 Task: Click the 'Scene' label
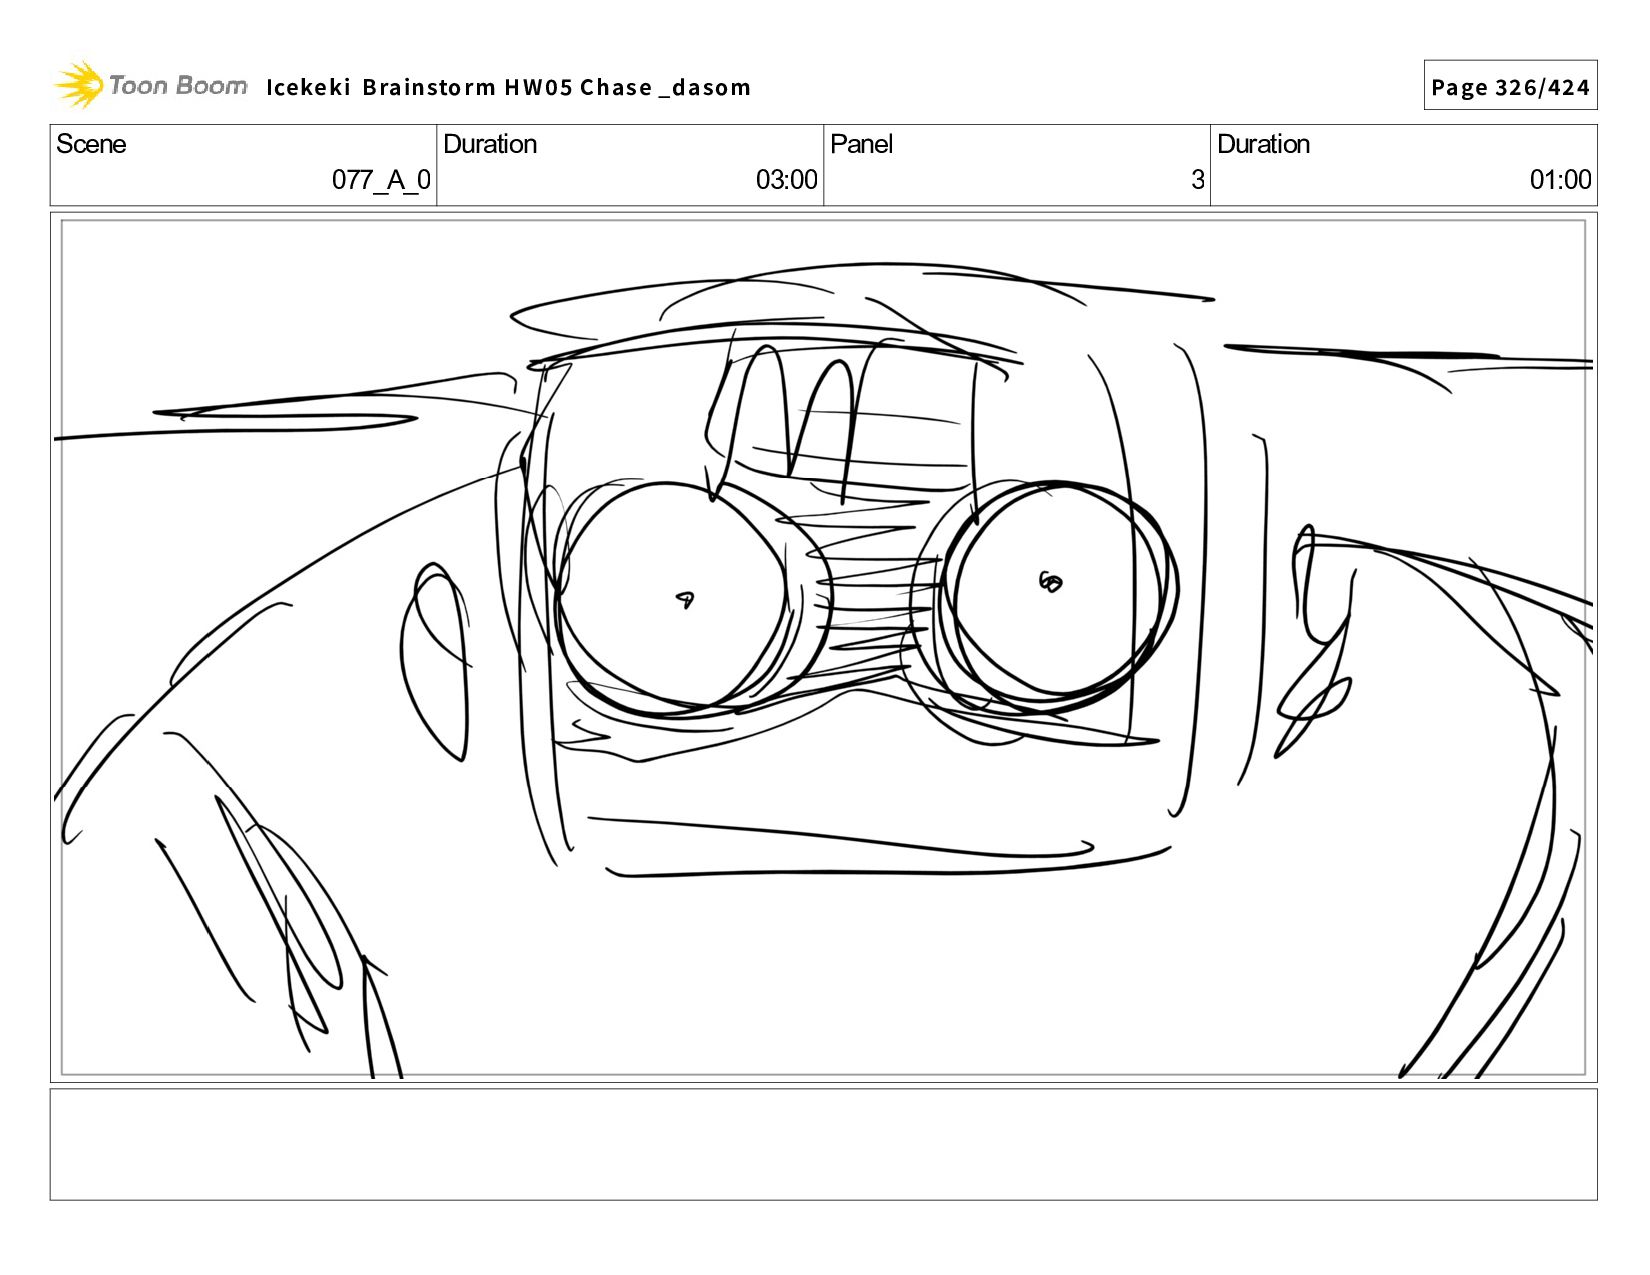91,144
